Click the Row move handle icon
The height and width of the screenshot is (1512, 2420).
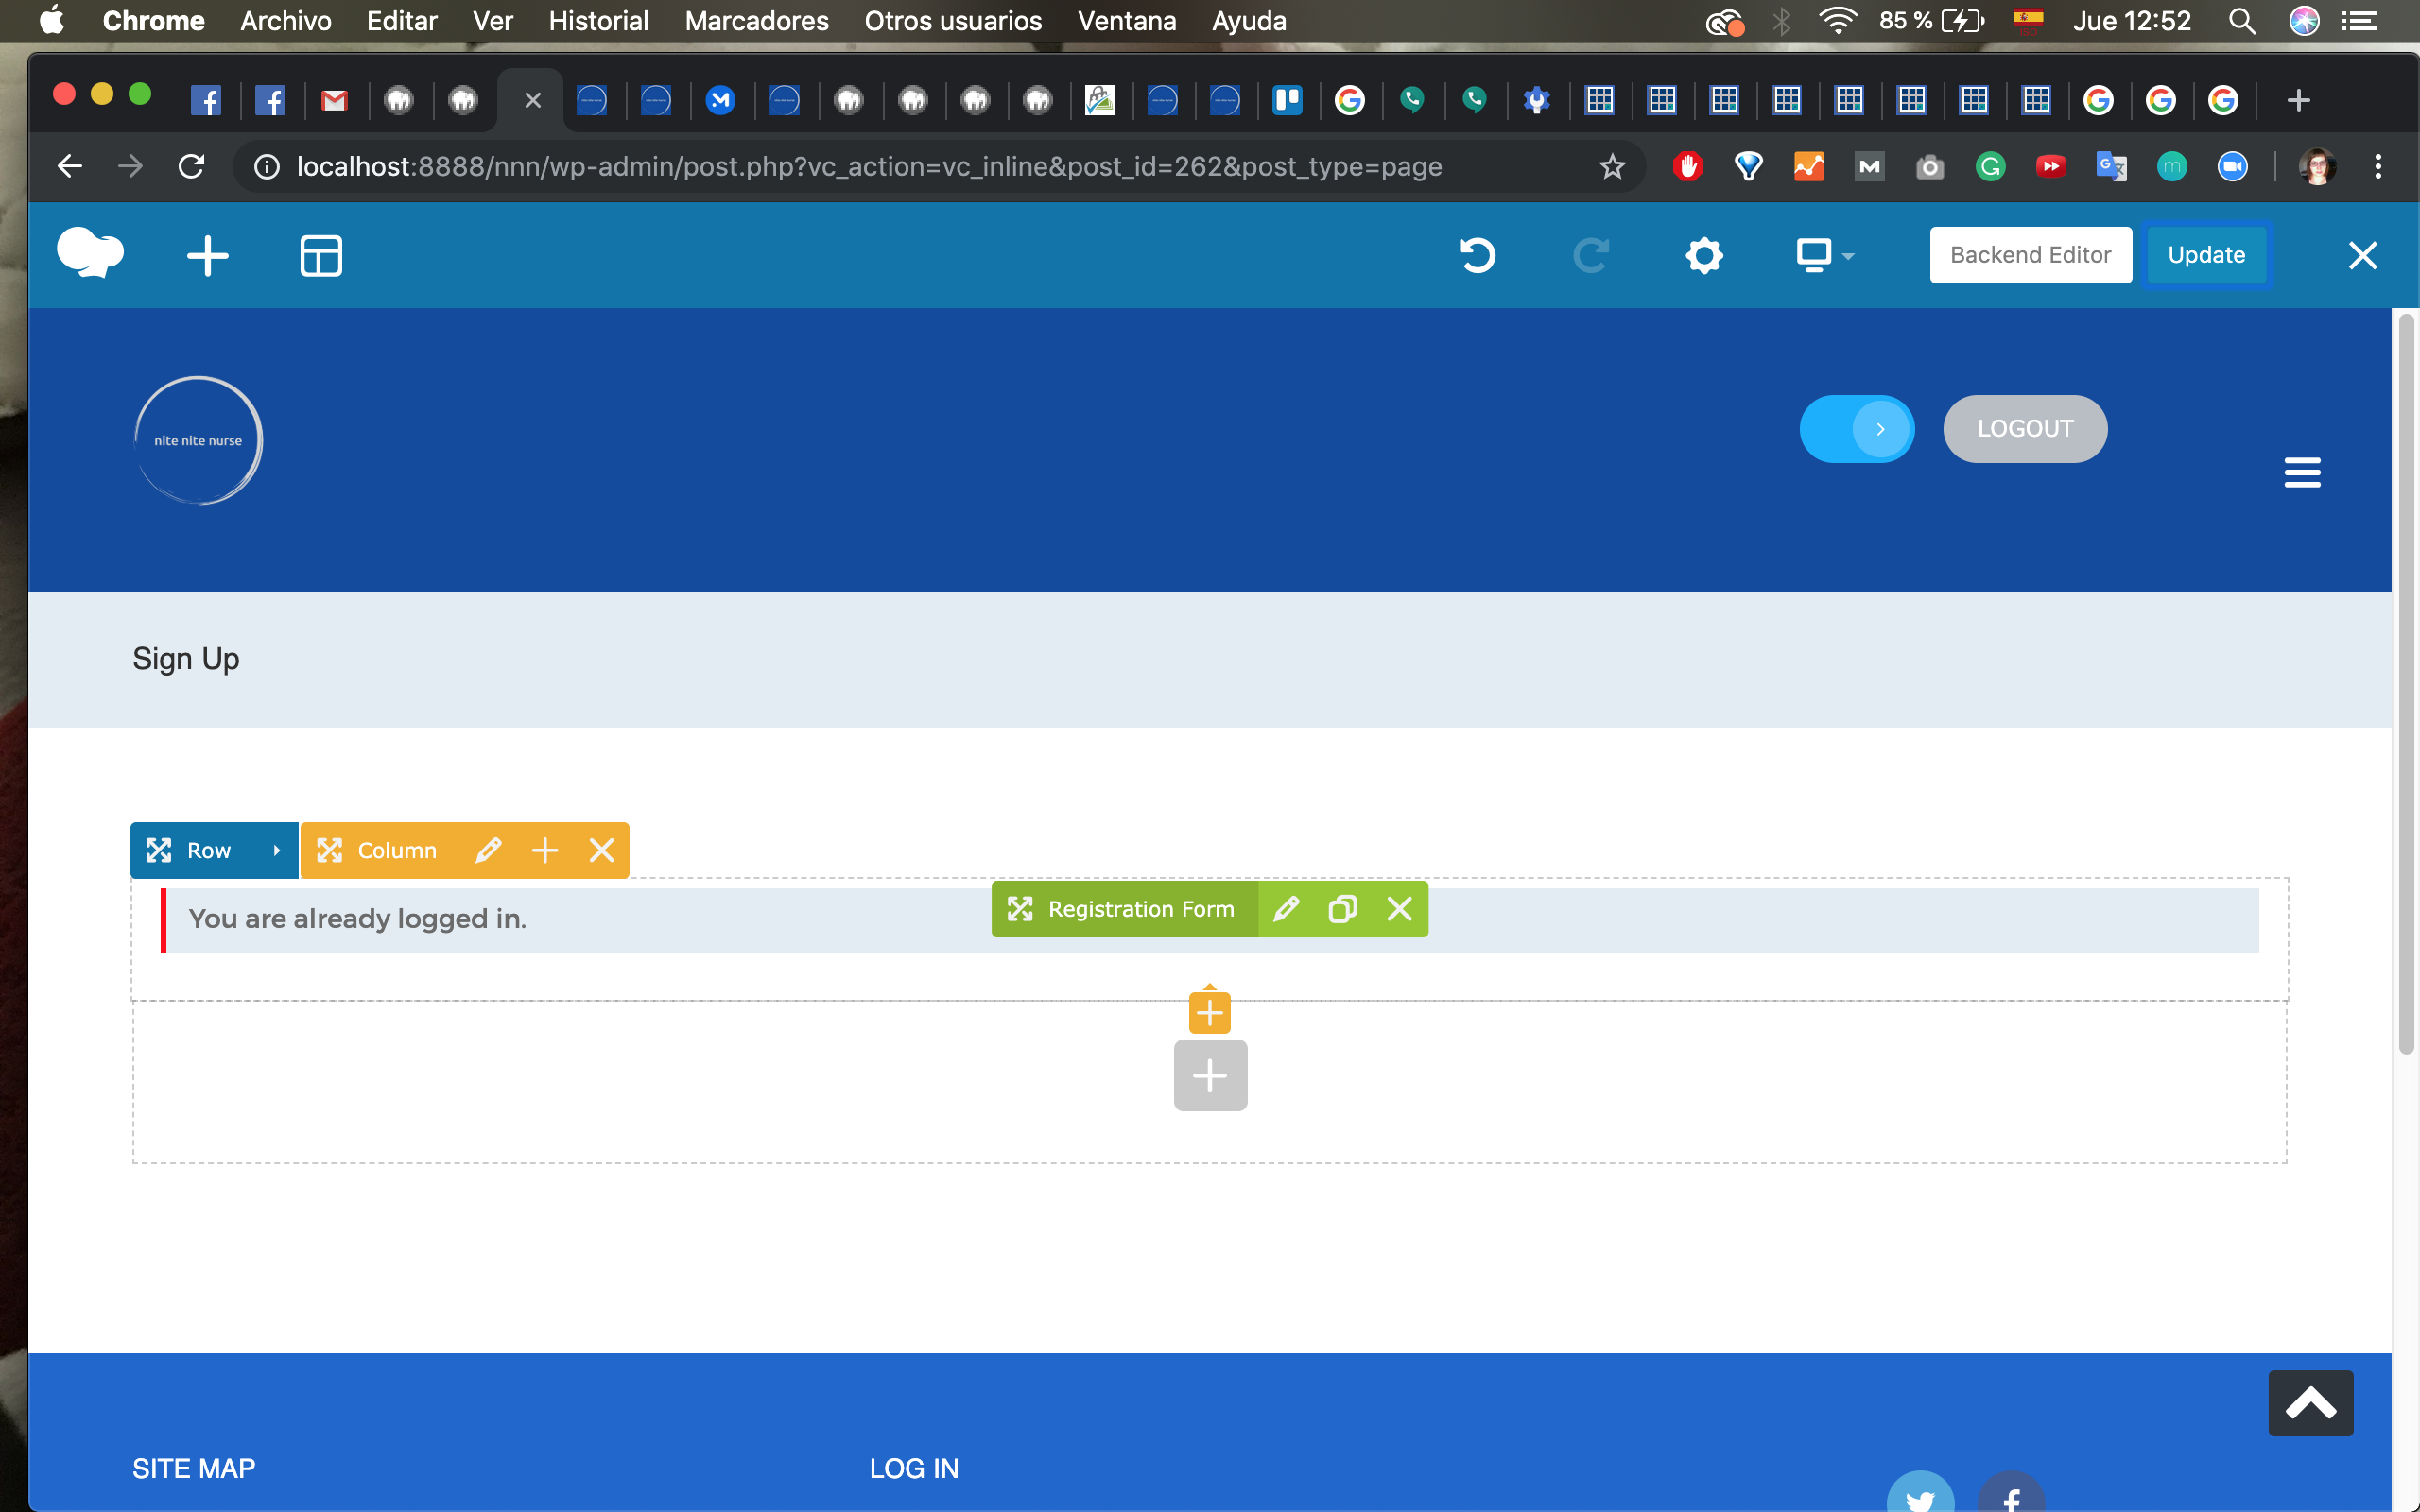pyautogui.click(x=159, y=850)
